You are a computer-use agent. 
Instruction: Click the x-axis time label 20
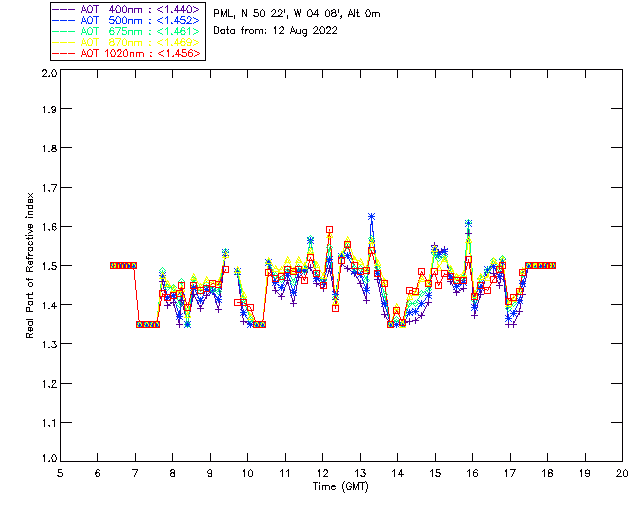click(x=622, y=473)
